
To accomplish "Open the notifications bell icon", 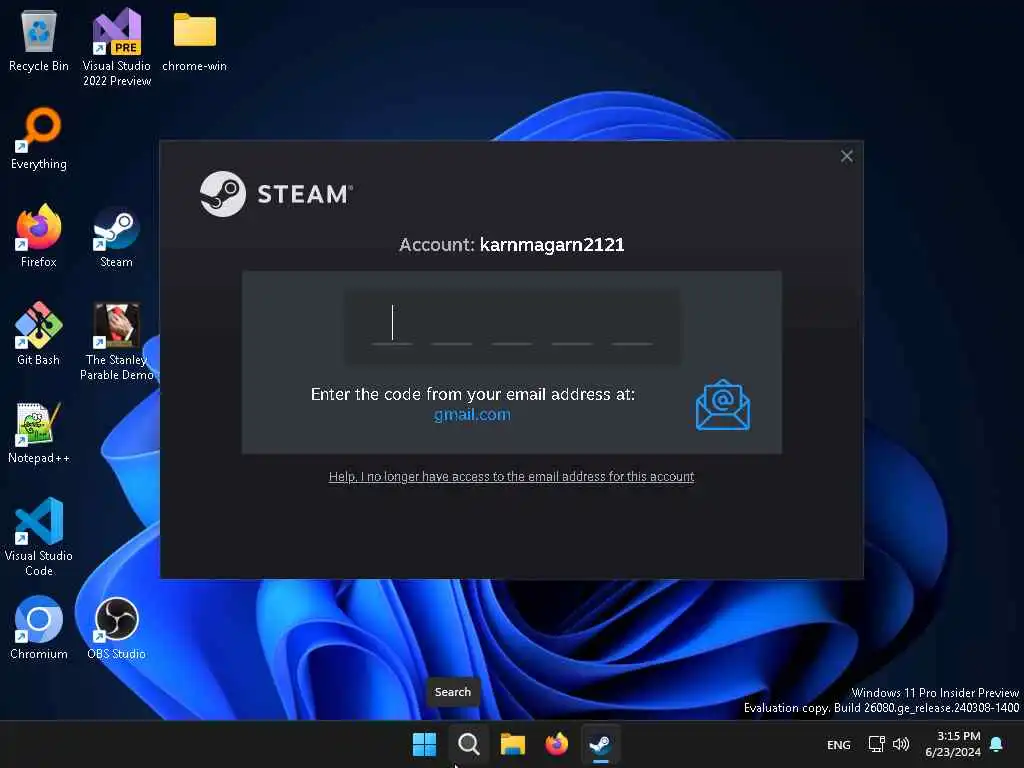I will (x=997, y=744).
